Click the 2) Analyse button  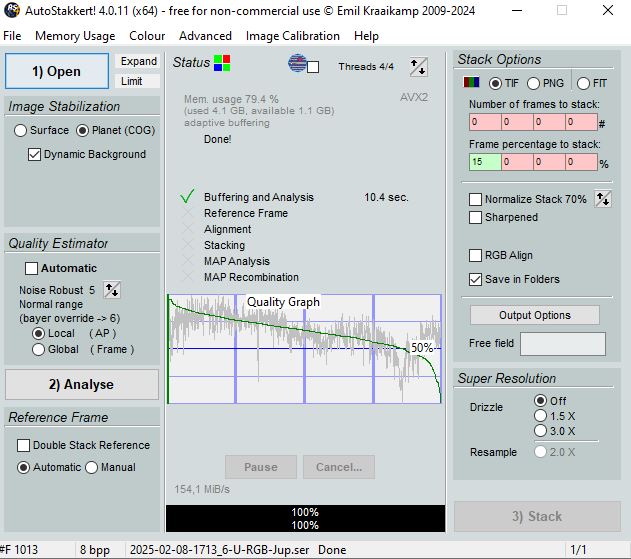pos(82,384)
